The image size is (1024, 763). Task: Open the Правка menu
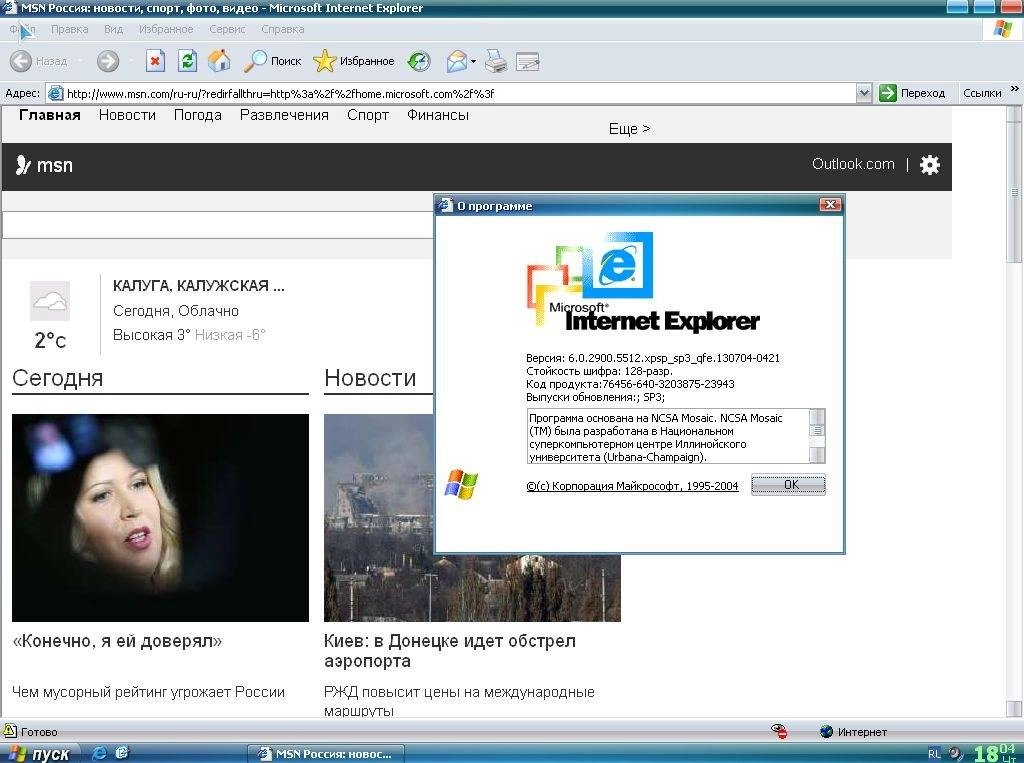point(69,29)
